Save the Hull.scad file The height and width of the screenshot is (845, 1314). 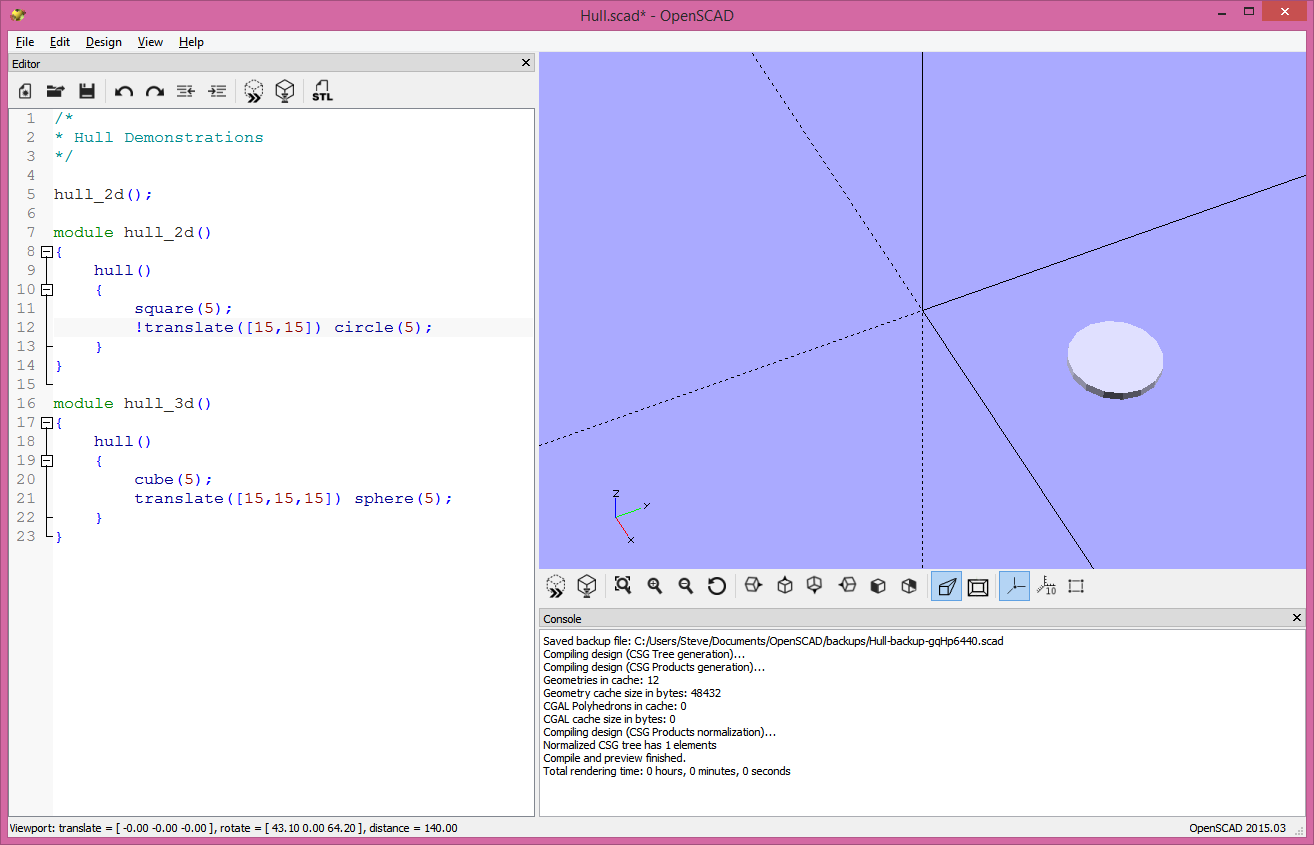[87, 90]
